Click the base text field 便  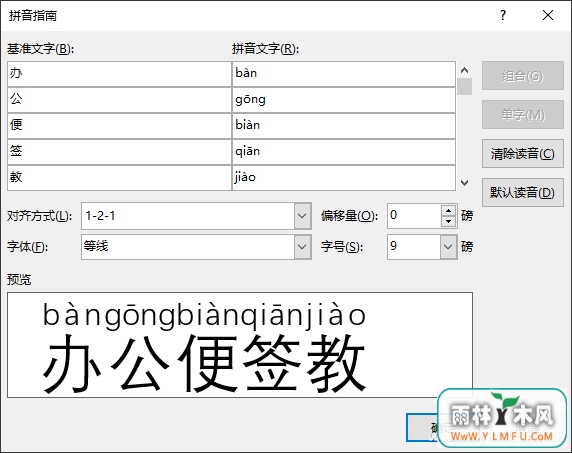(x=119, y=126)
